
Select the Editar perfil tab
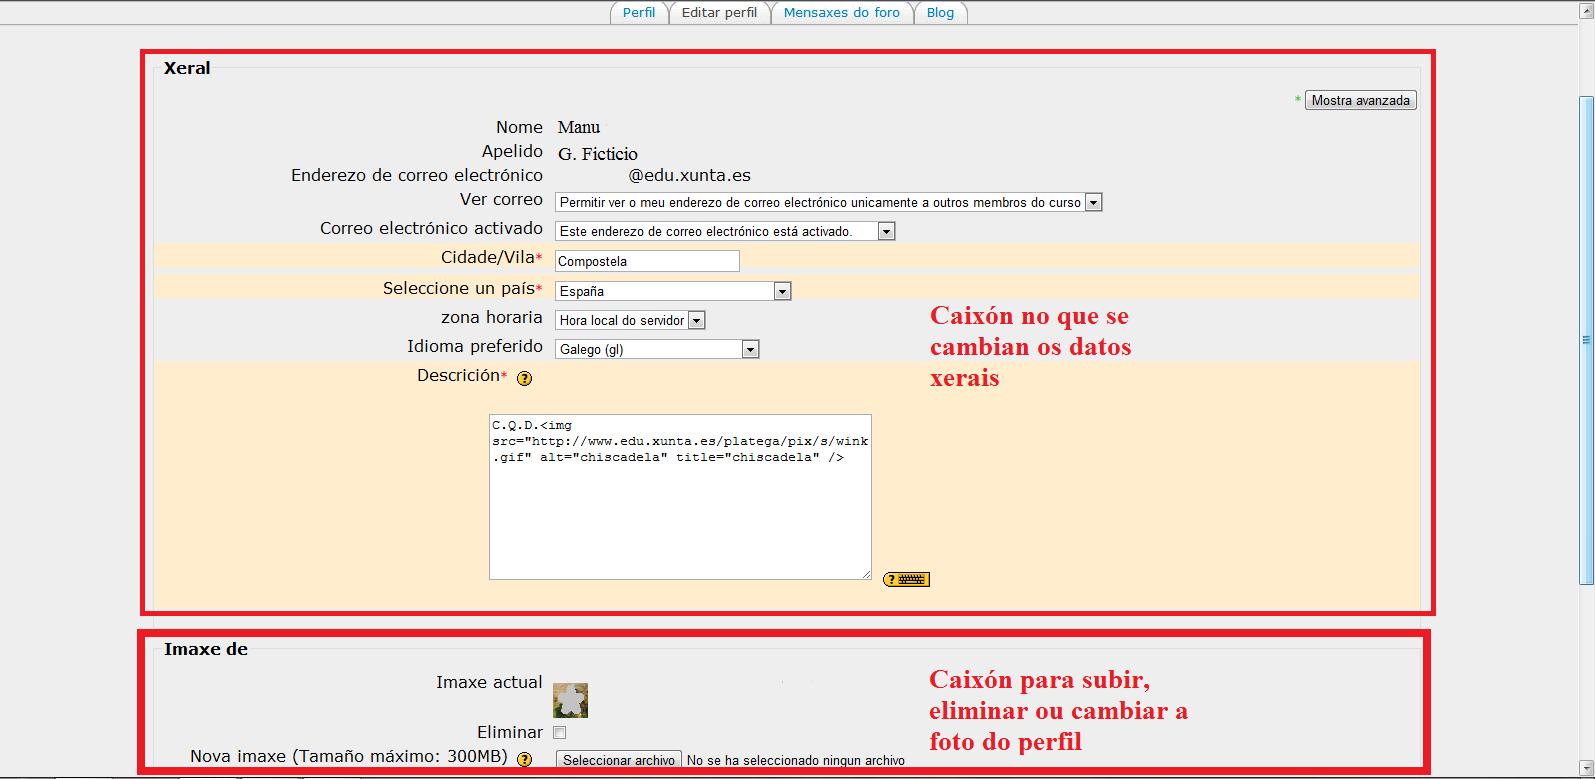pos(719,13)
